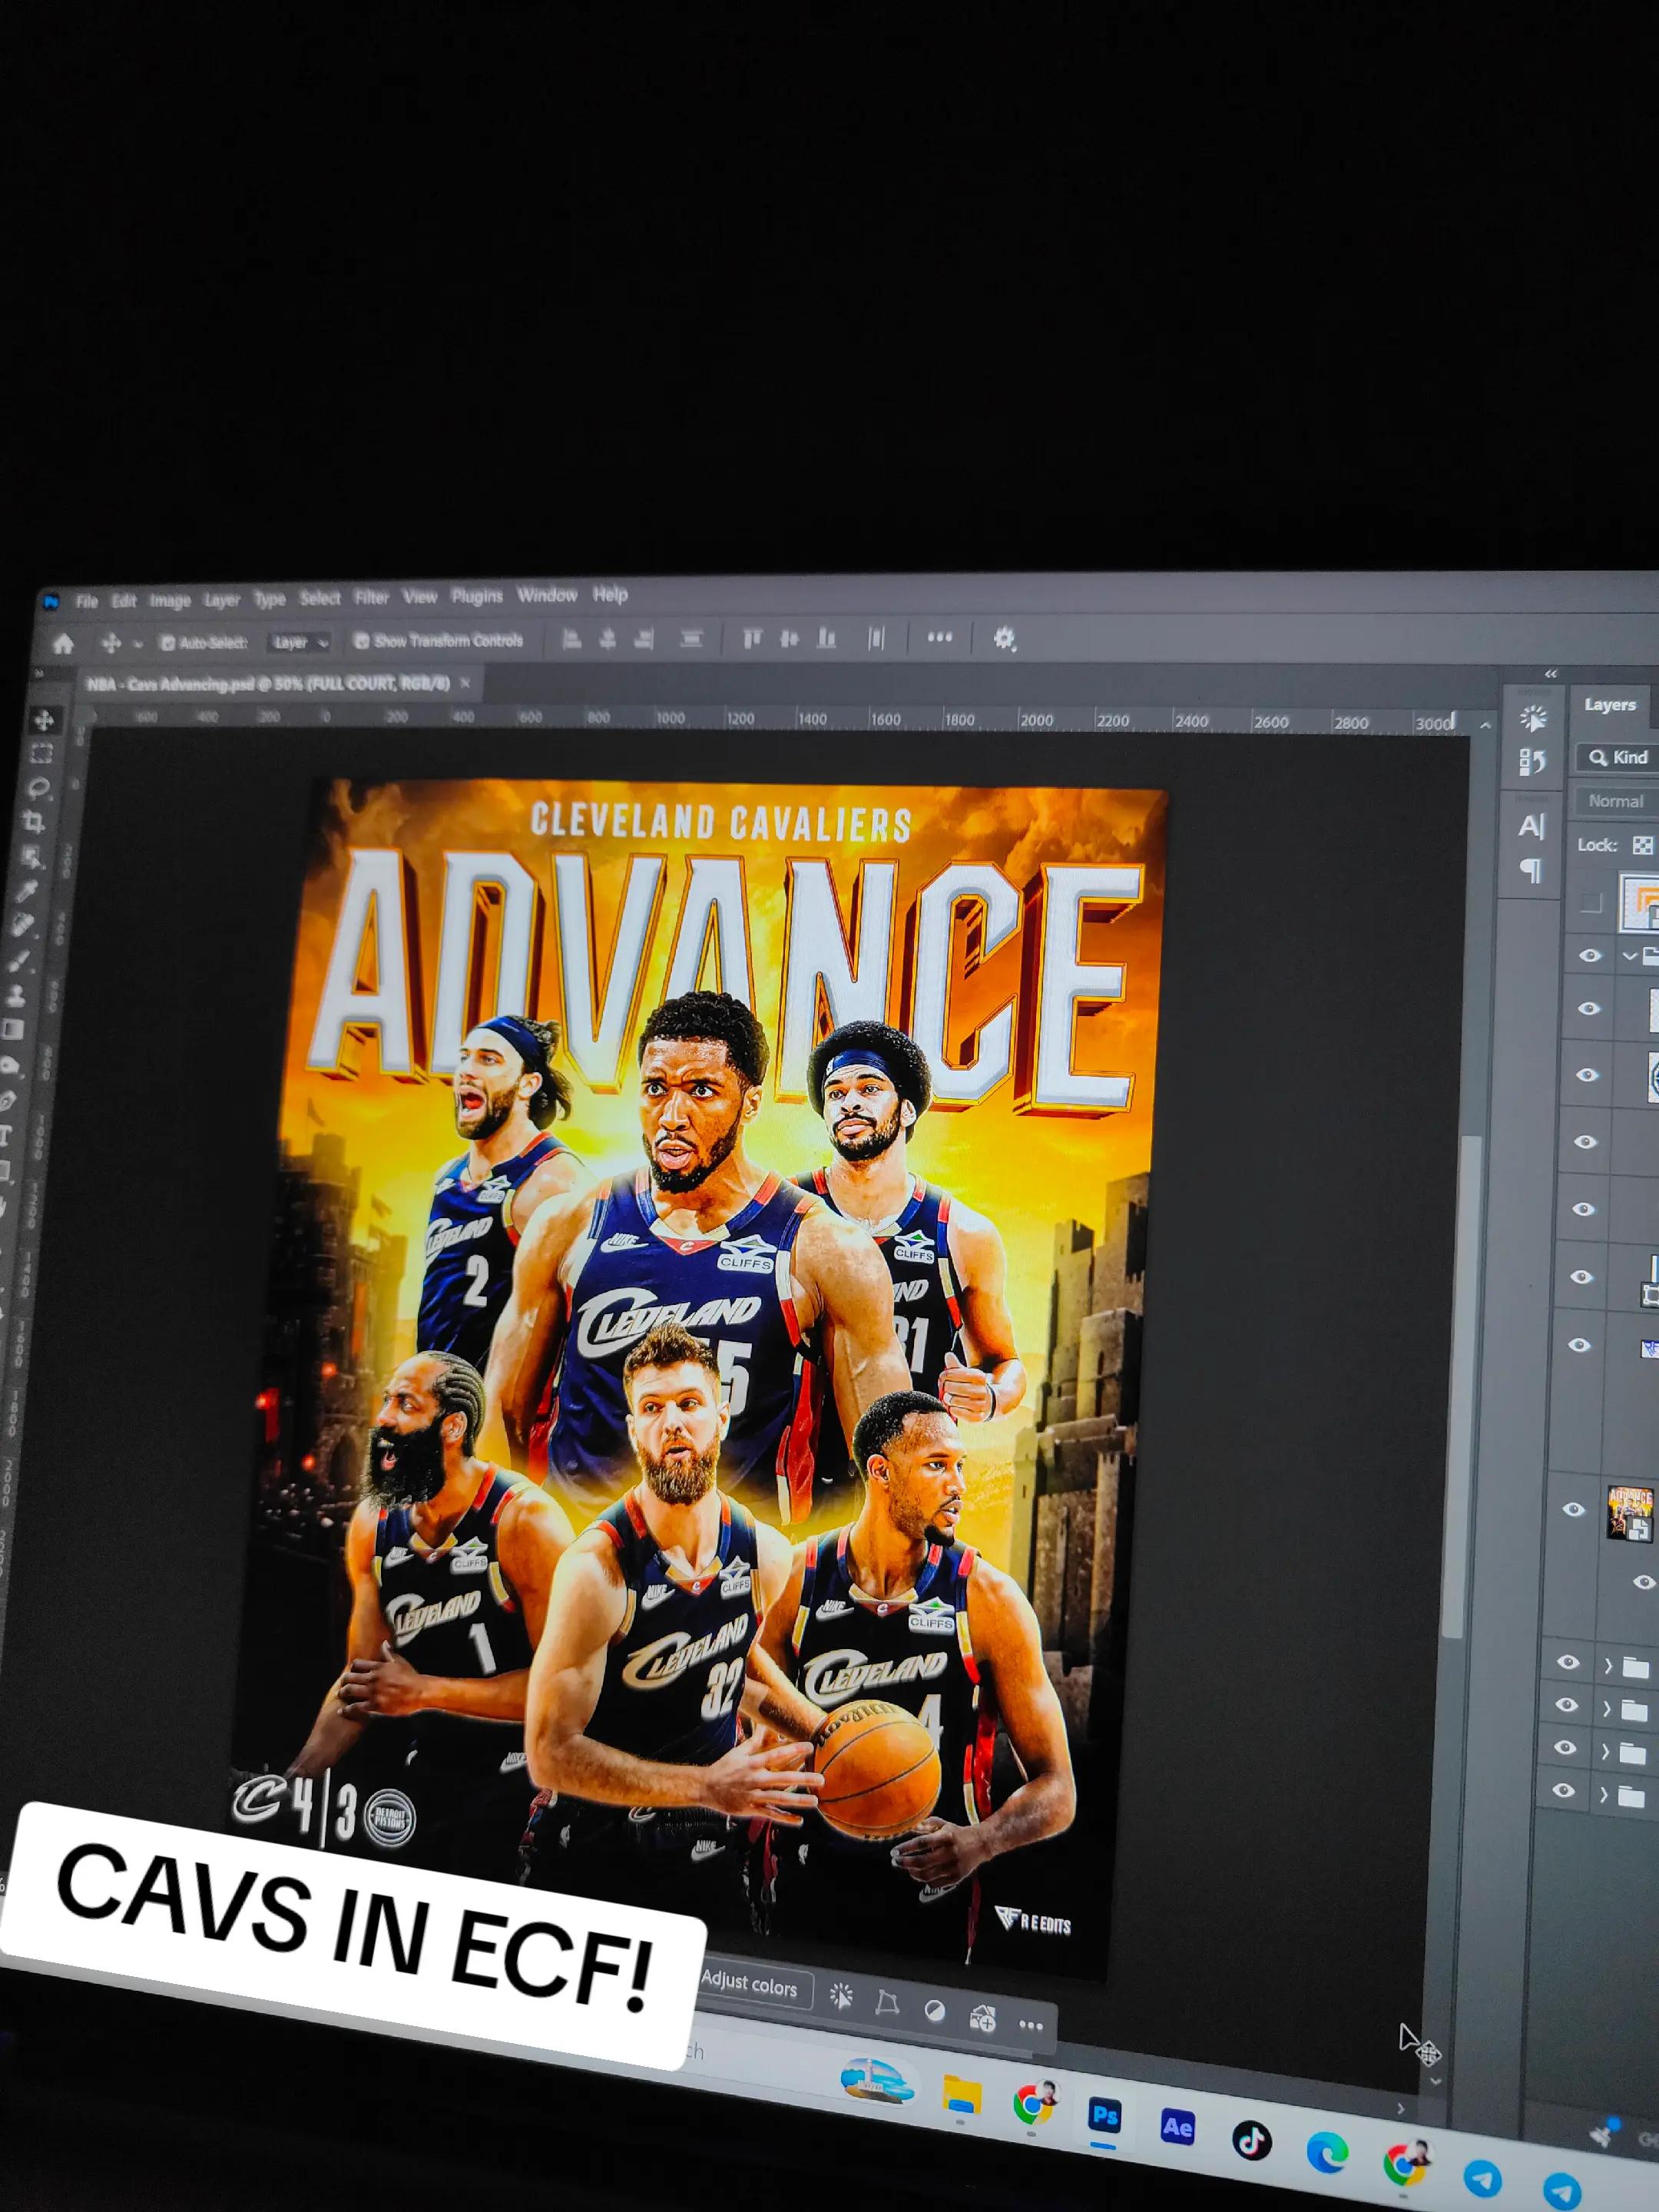Select the Clone Stamp tool
This screenshot has height=2212, width=1659.
coord(18,996)
